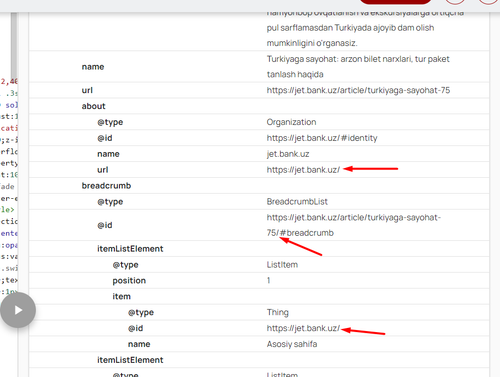The height and width of the screenshot is (377, 500).
Task: Click the 'jet.bank.uz' name value
Action: pyautogui.click(x=288, y=154)
